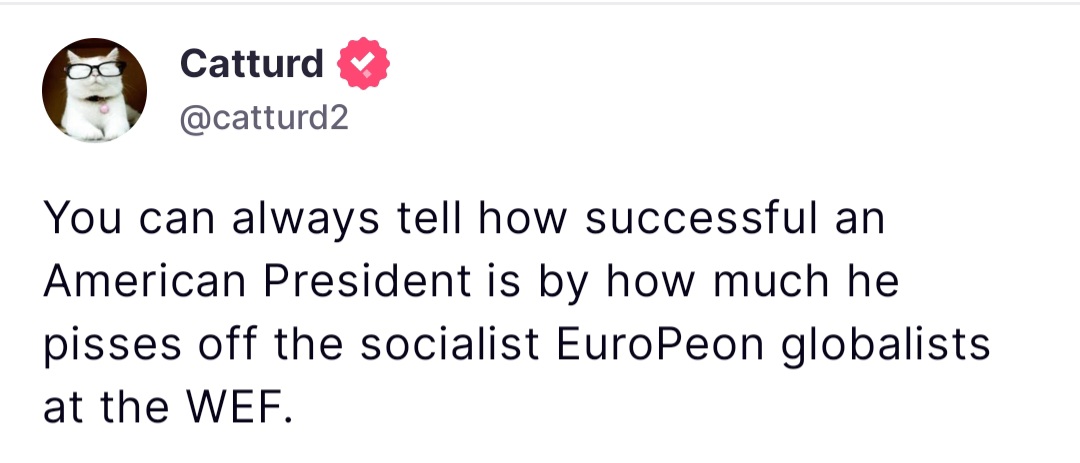Click the Catturd display name
This screenshot has height=463, width=1080.
pos(251,64)
